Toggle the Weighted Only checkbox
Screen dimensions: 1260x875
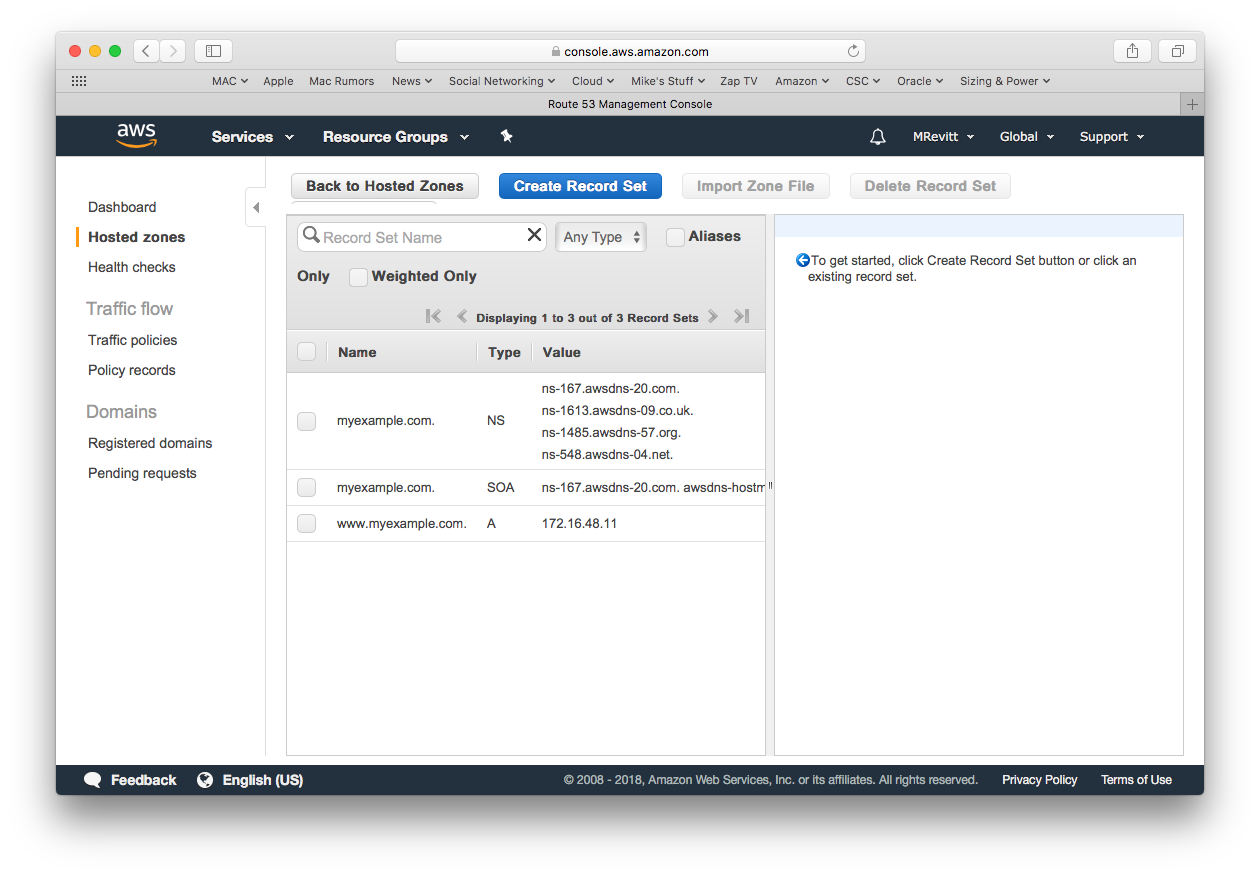point(358,277)
